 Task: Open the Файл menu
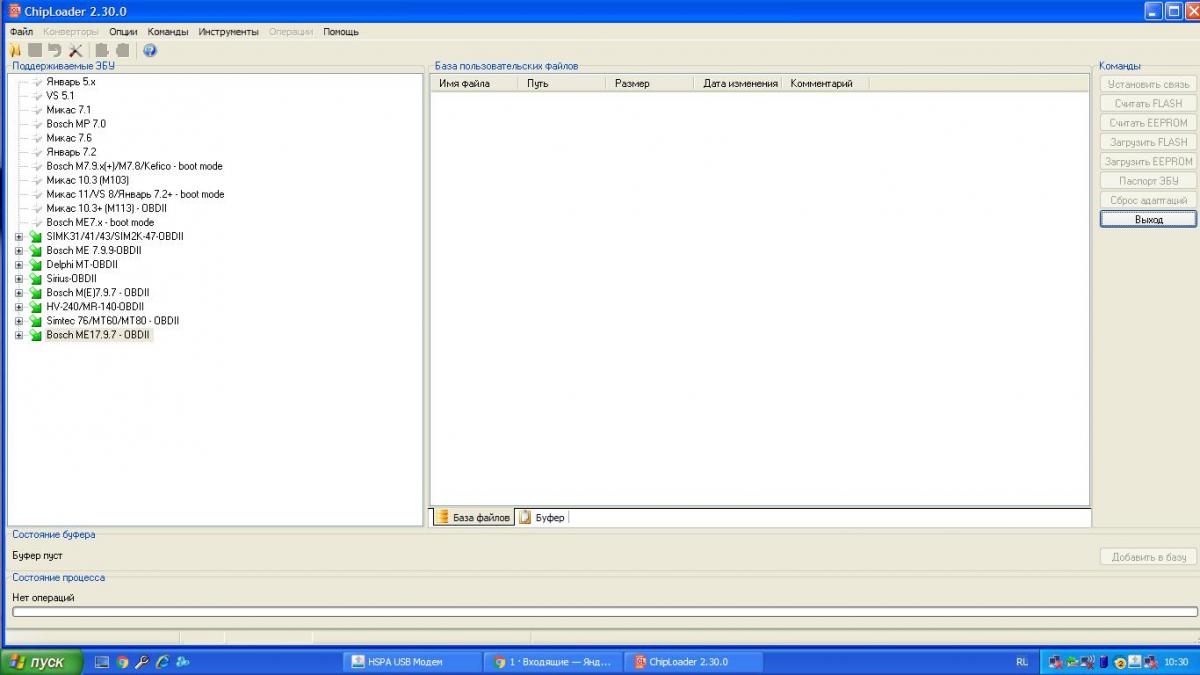pos(21,32)
